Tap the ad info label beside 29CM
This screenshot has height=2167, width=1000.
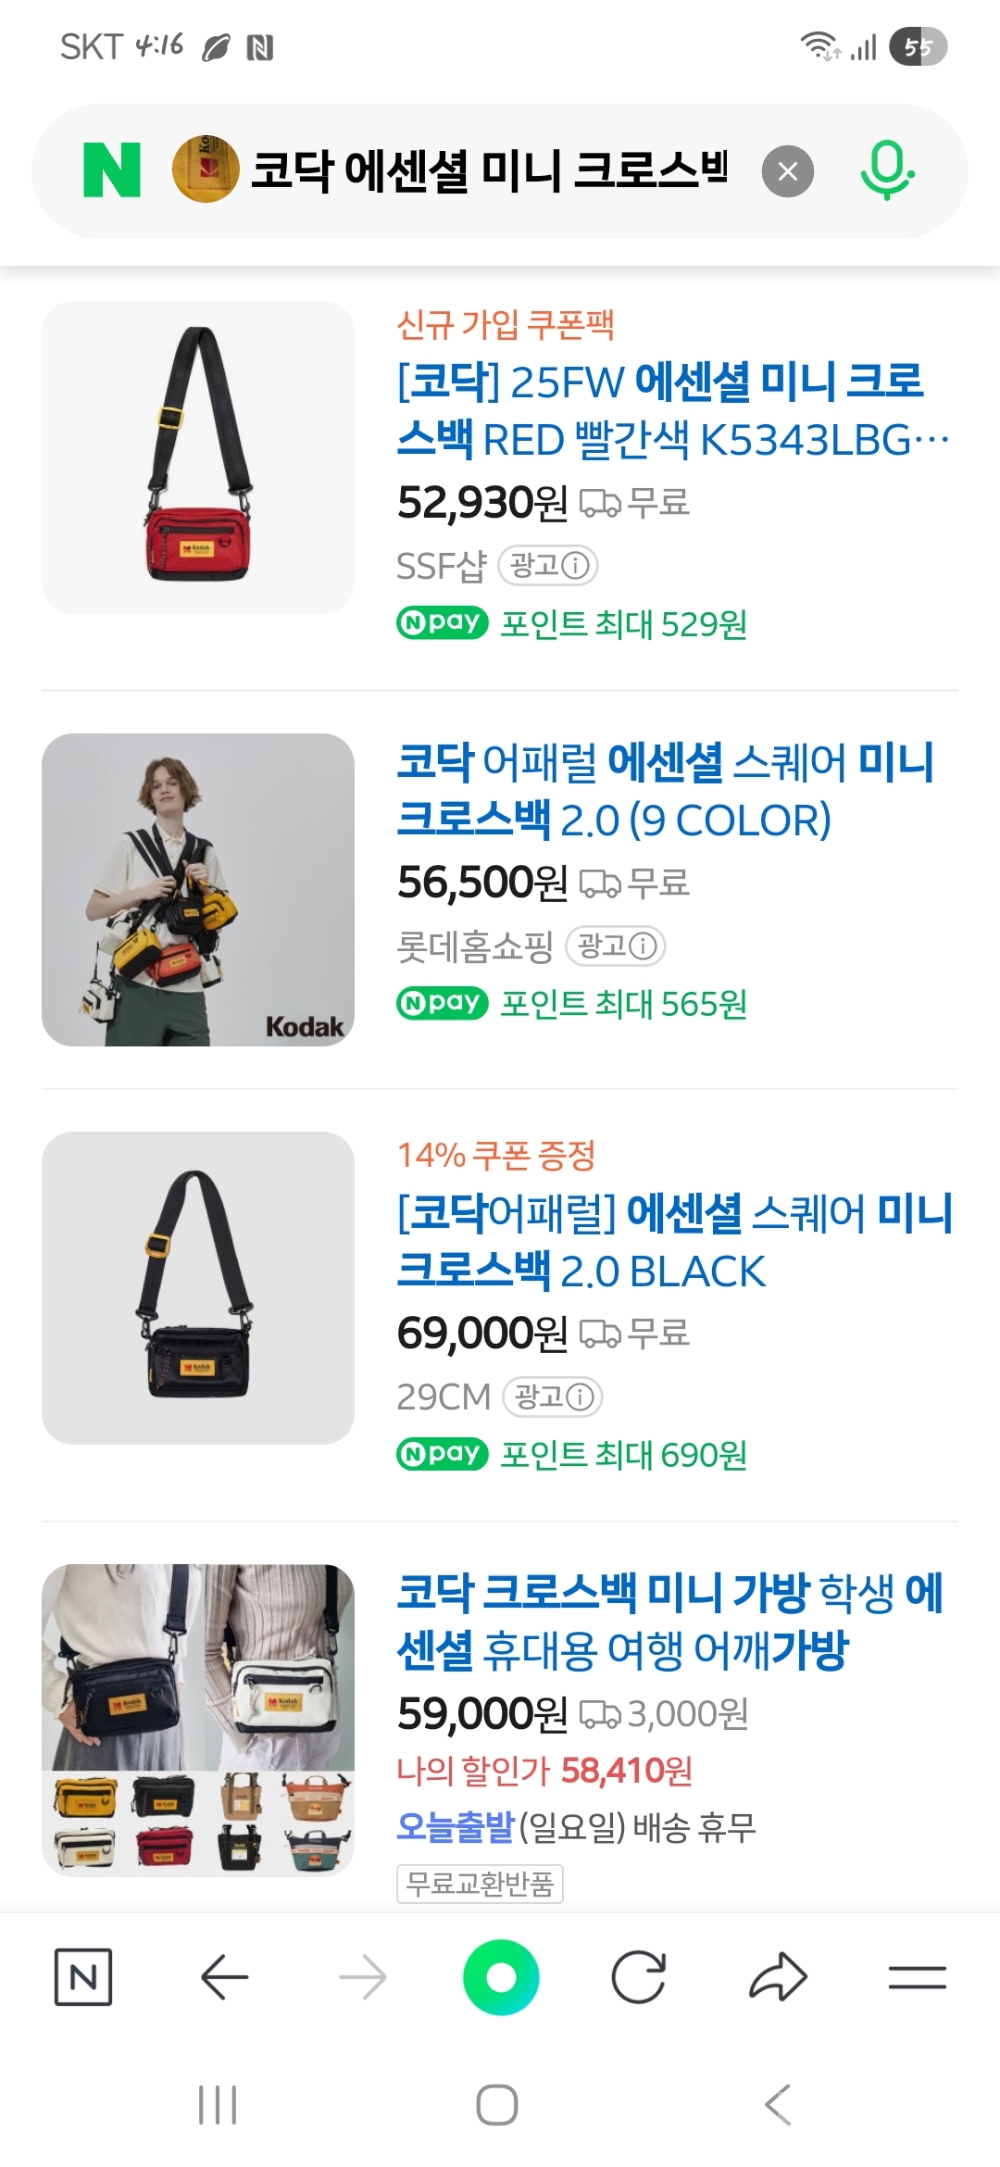click(x=552, y=1397)
